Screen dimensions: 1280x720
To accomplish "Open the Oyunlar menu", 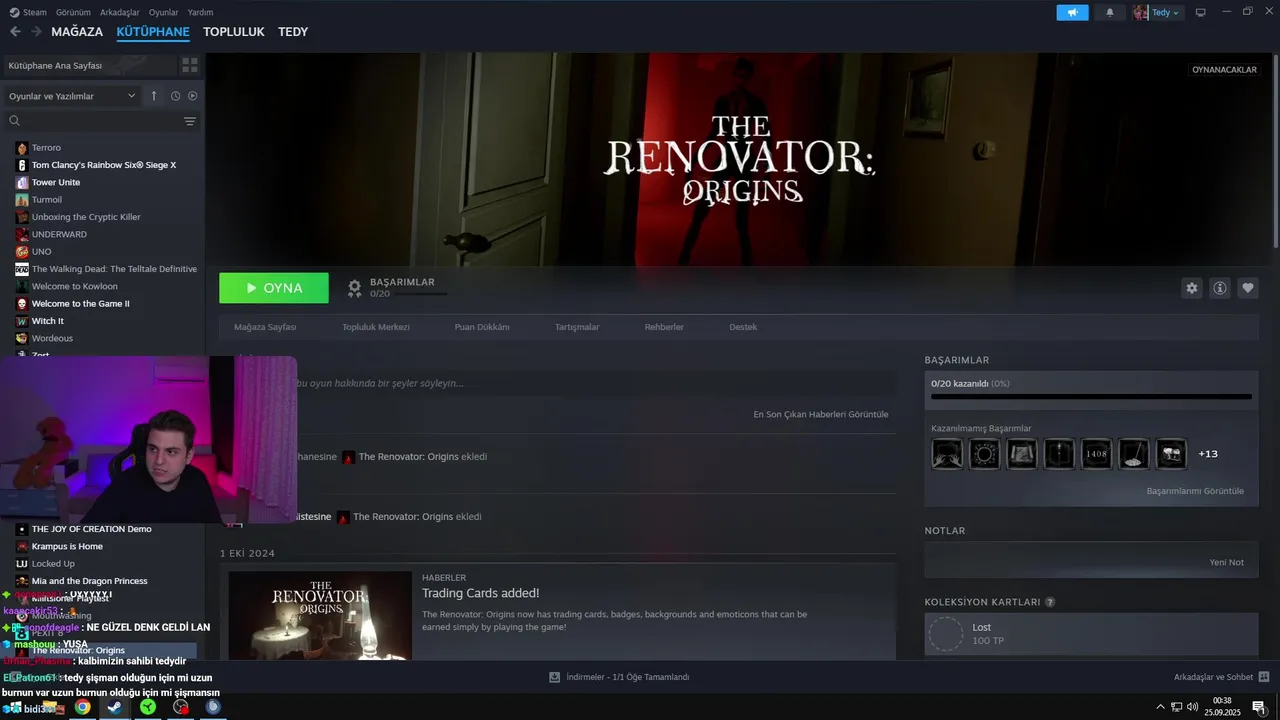I will tap(164, 12).
